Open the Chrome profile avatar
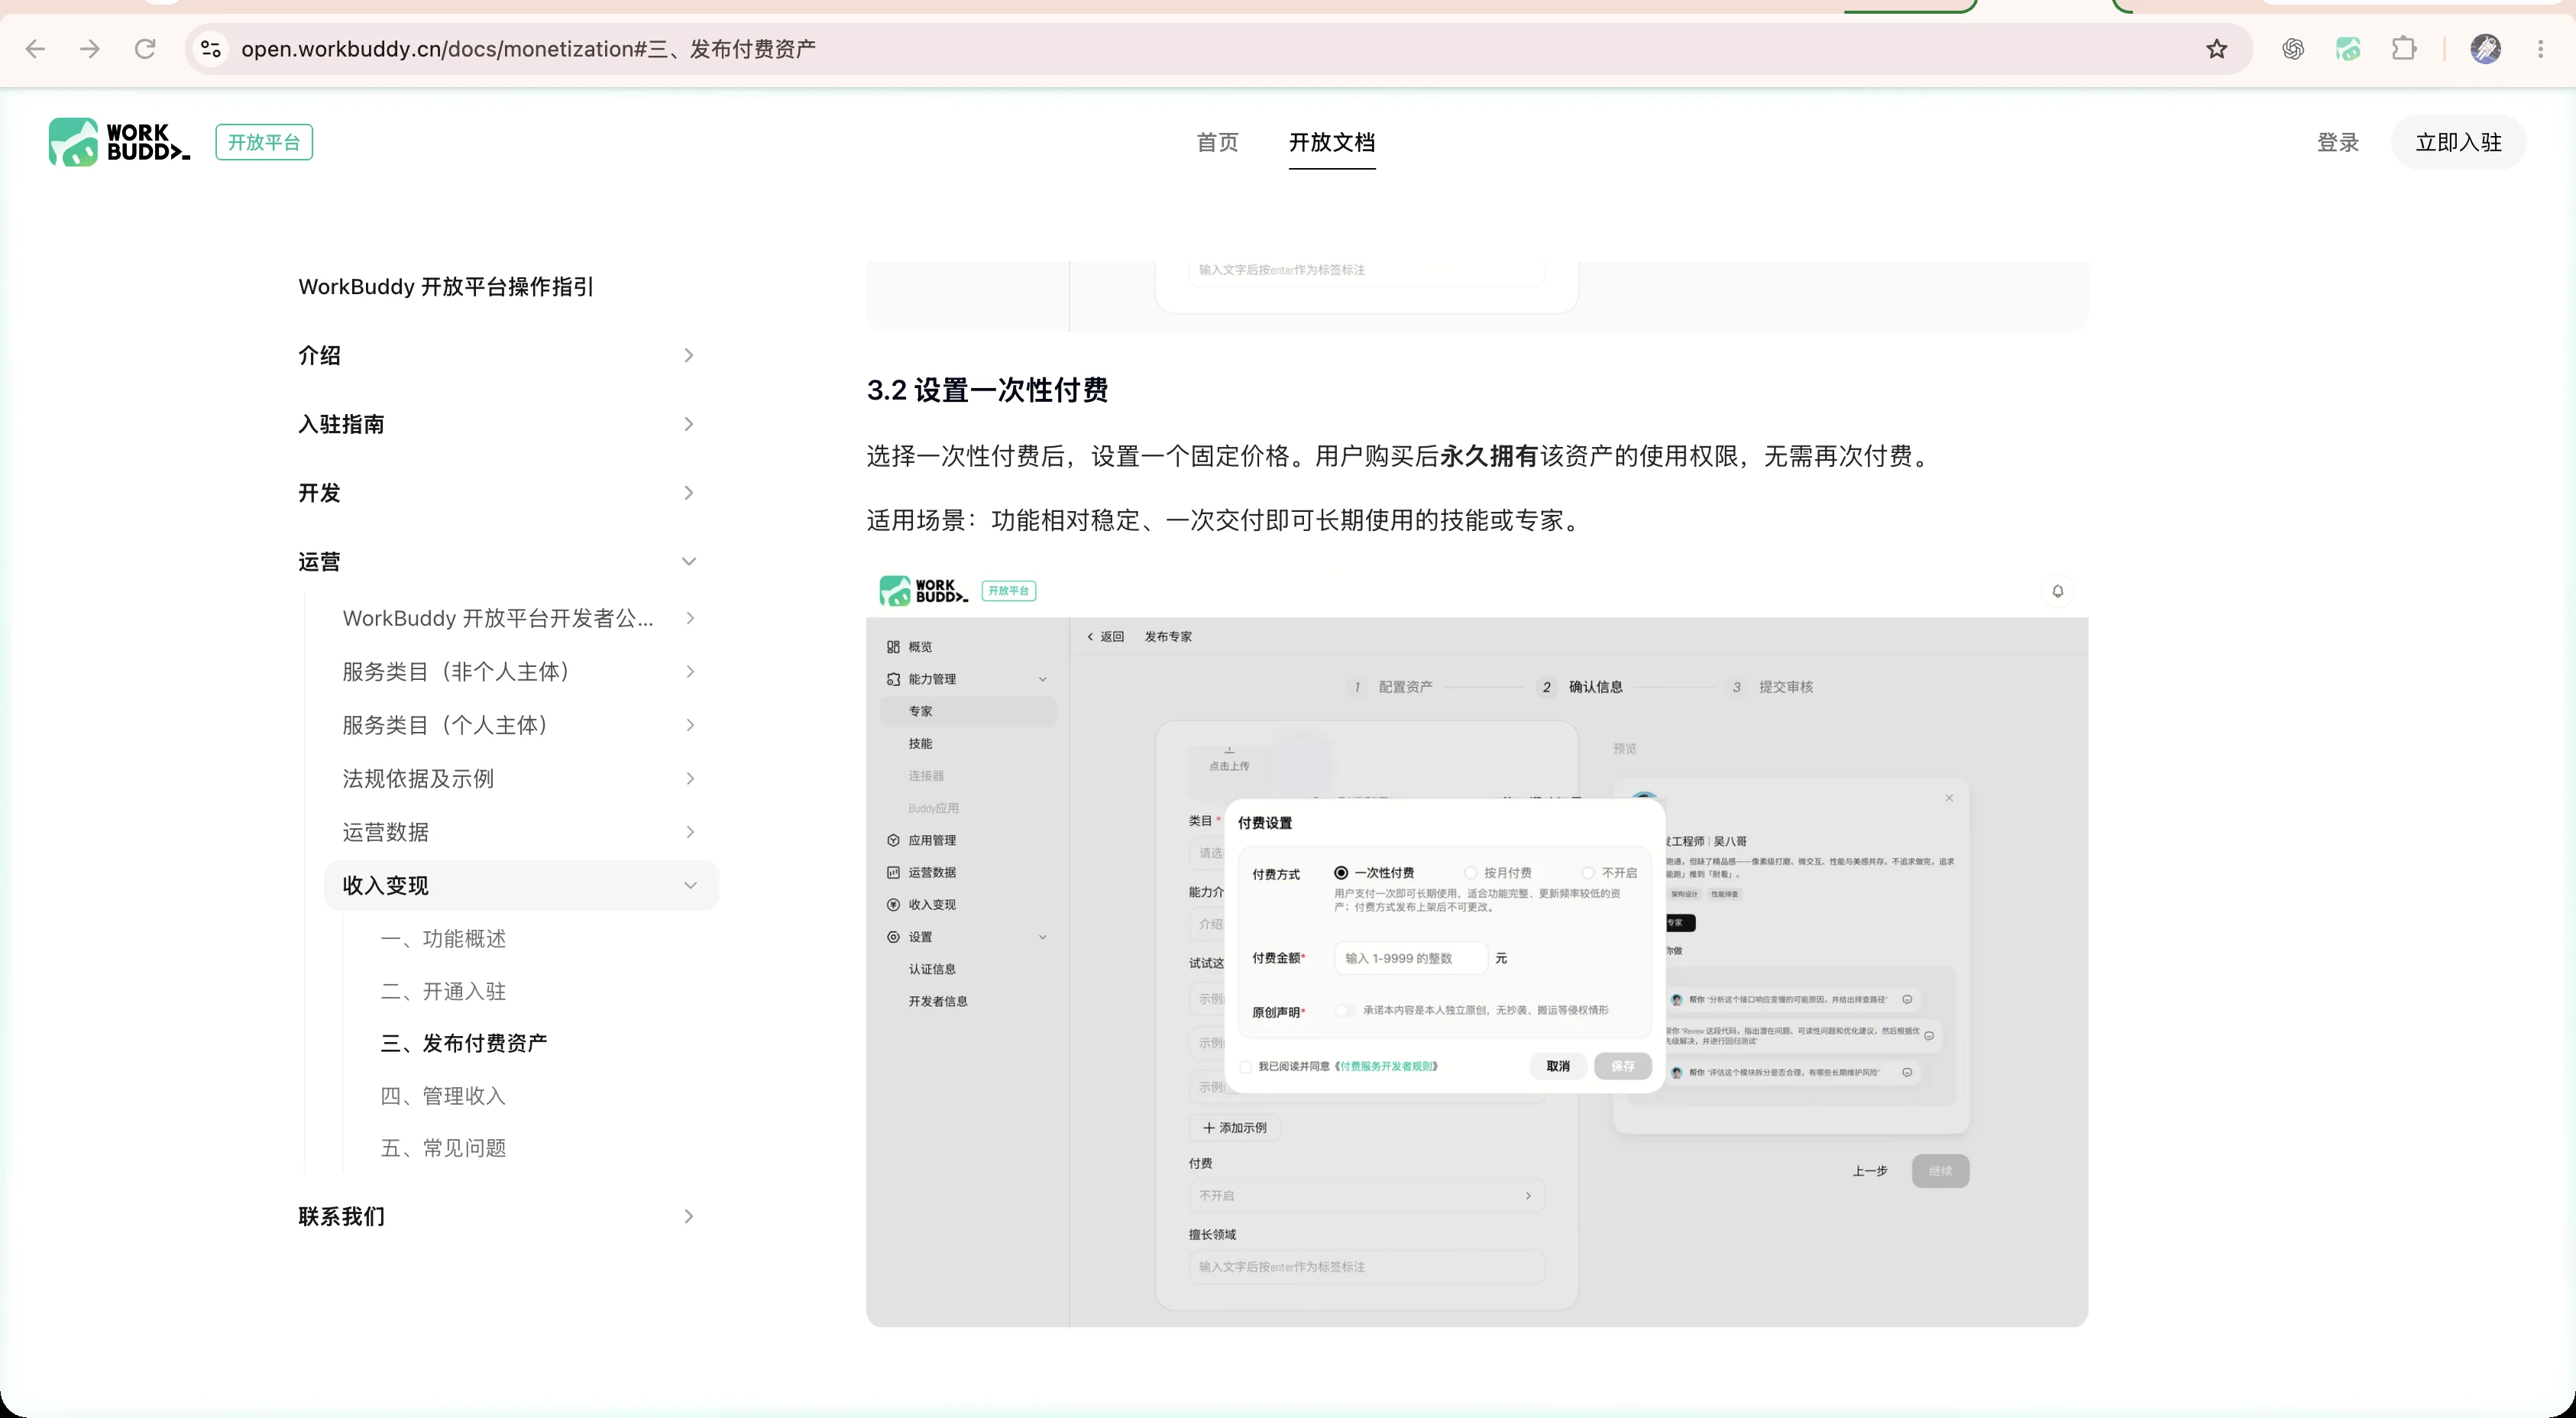Image resolution: width=2576 pixels, height=1418 pixels. tap(2485, 48)
